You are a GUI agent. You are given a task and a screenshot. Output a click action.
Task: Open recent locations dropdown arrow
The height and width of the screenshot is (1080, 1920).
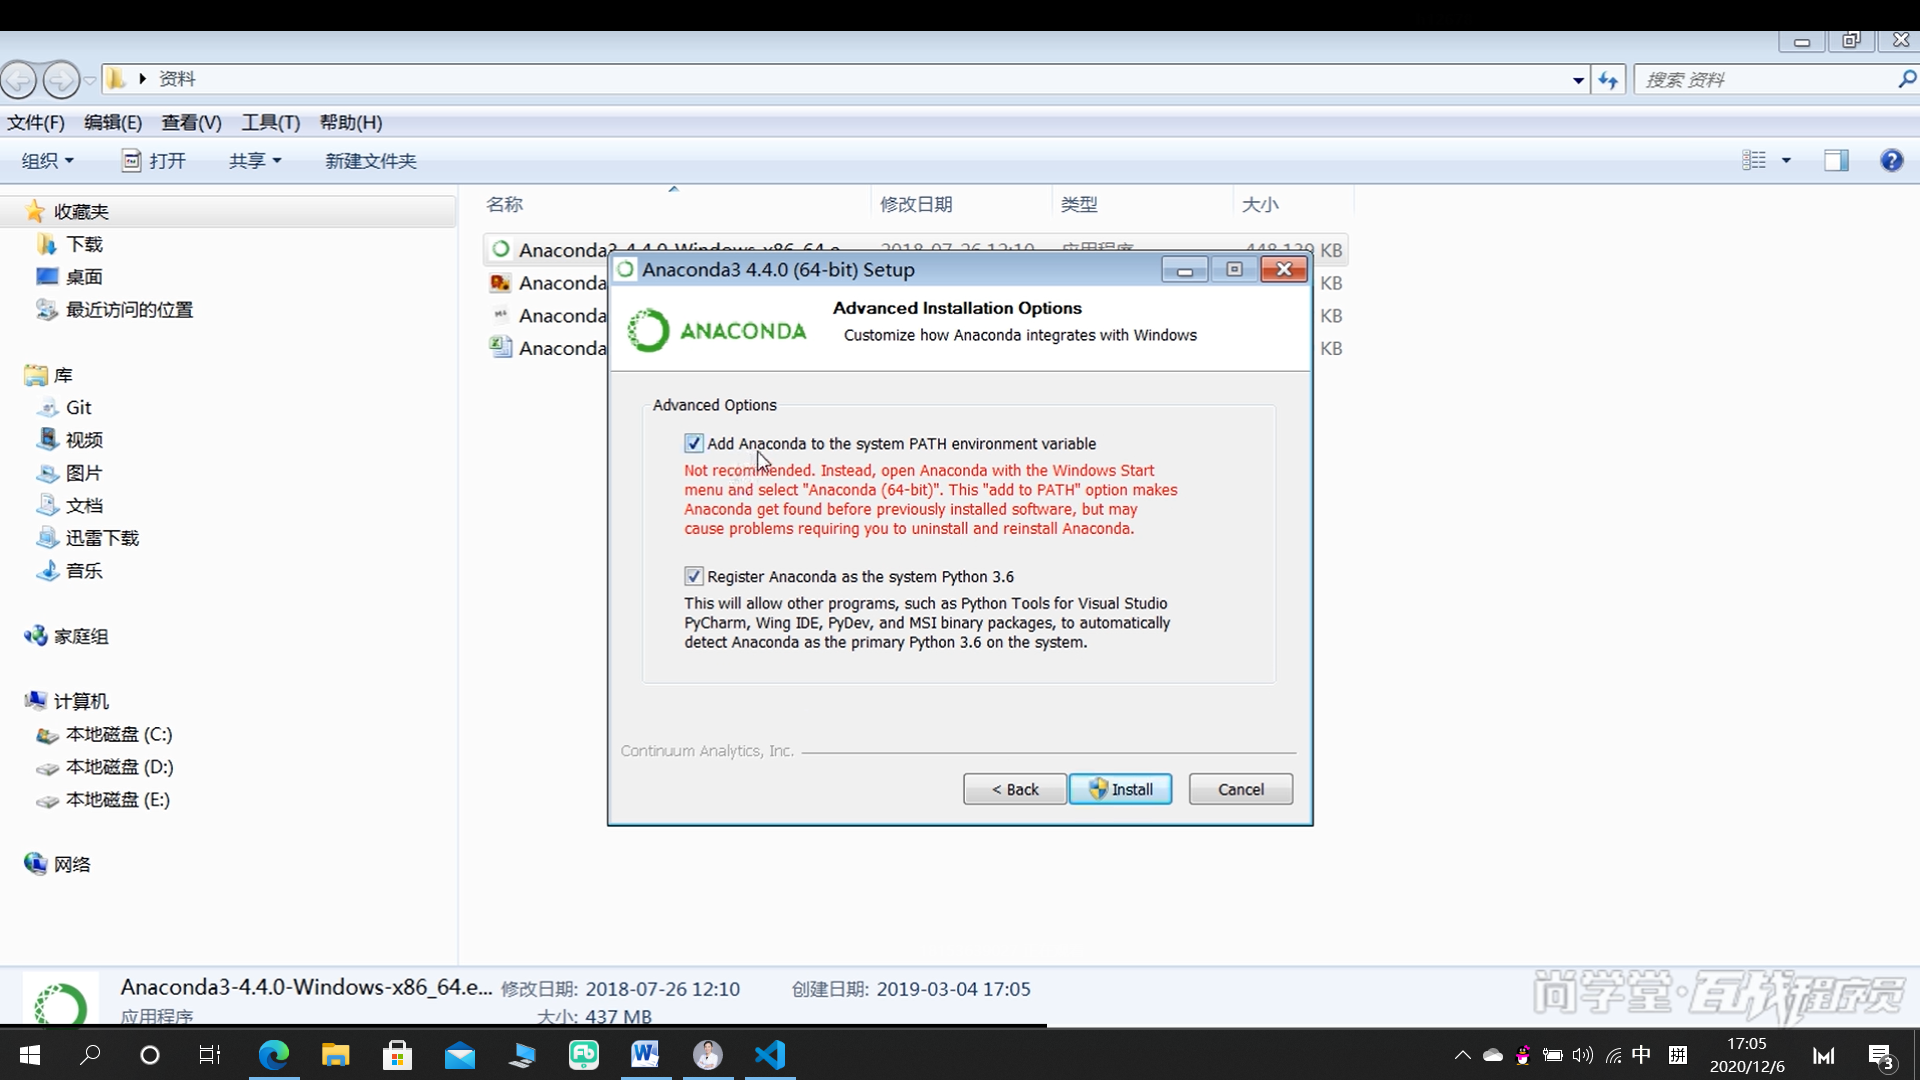90,80
